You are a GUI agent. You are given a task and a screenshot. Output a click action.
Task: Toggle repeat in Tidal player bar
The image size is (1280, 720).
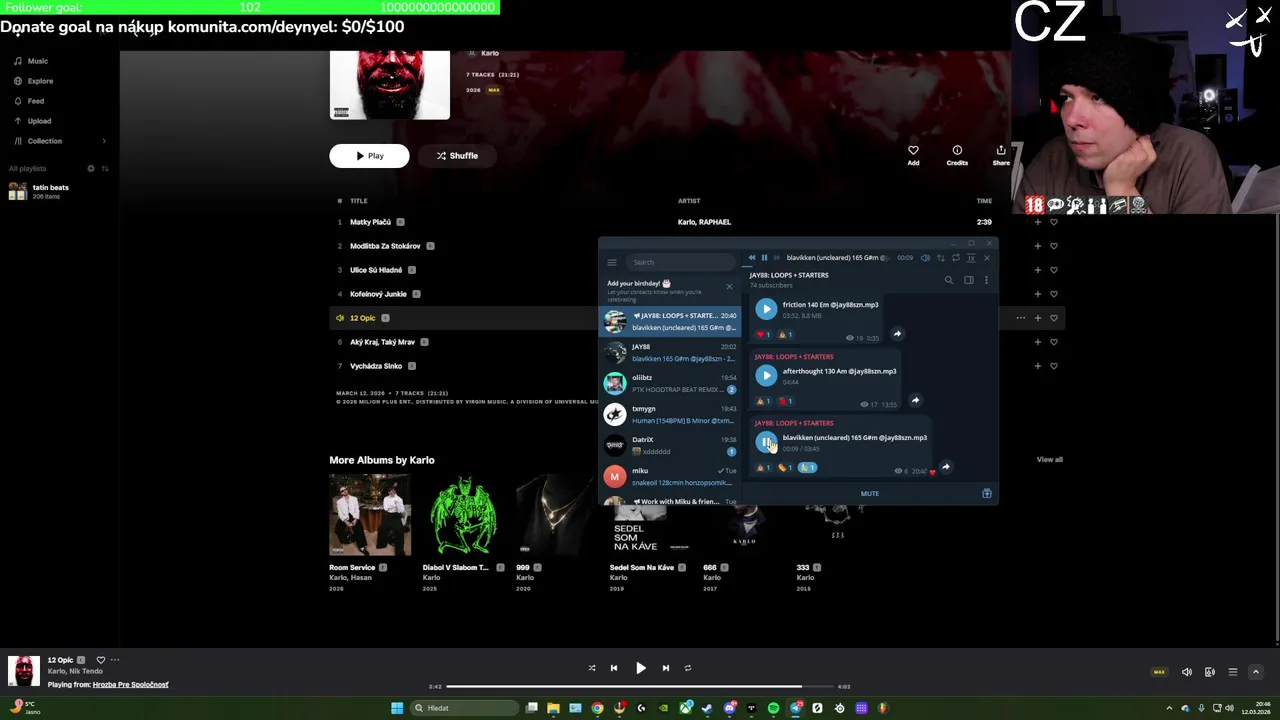(x=688, y=668)
